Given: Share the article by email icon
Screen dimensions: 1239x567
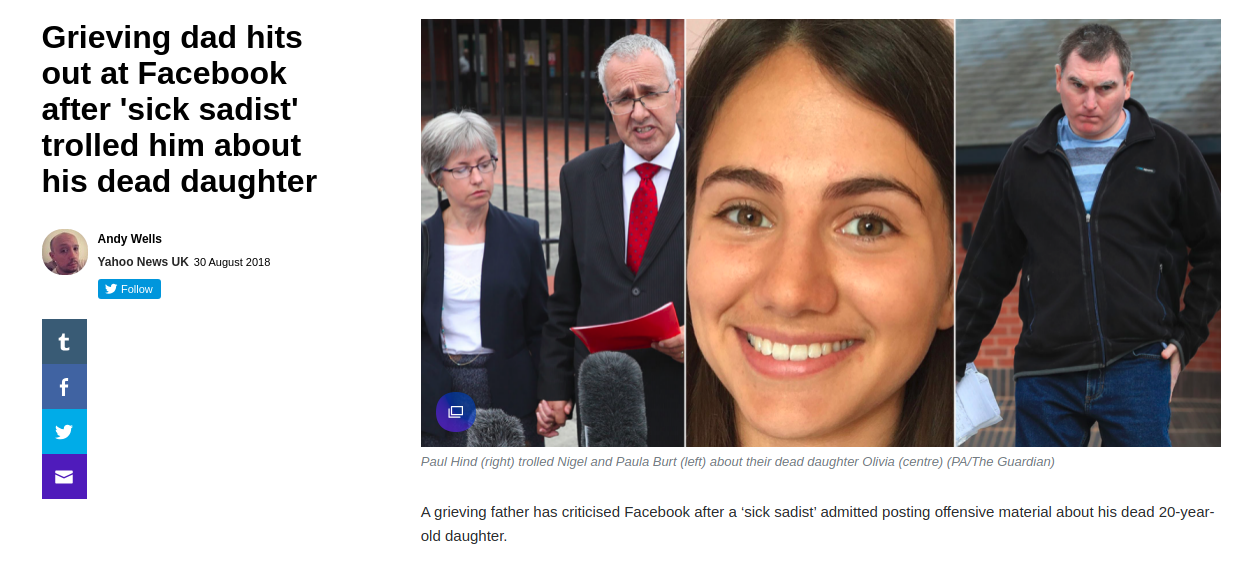Looking at the screenshot, I should point(64,477).
